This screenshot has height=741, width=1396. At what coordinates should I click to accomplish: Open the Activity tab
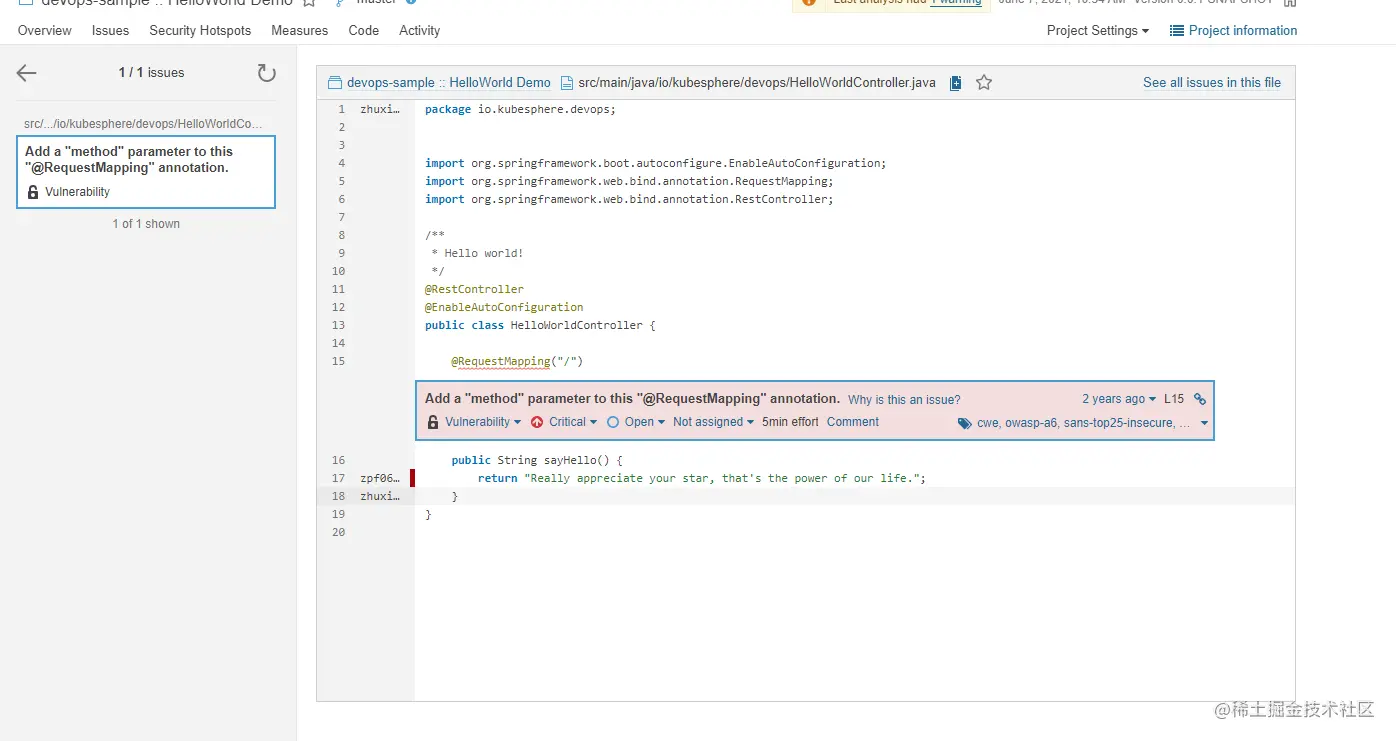tap(420, 31)
